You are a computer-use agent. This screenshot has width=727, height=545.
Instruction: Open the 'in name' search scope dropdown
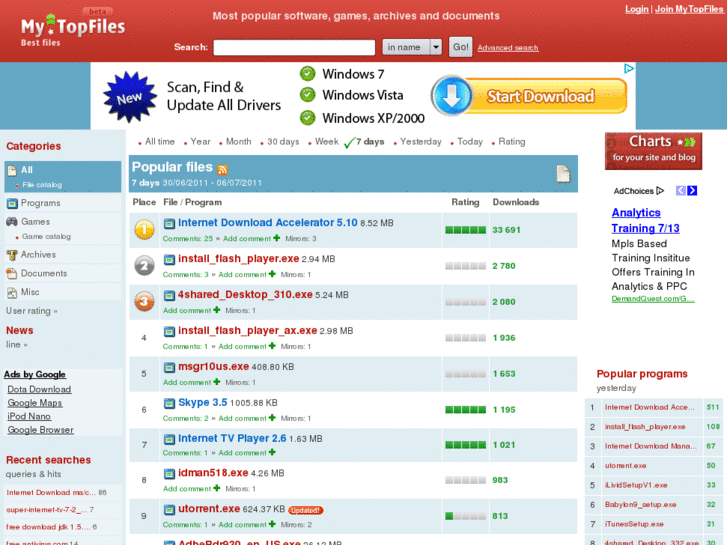(x=412, y=47)
